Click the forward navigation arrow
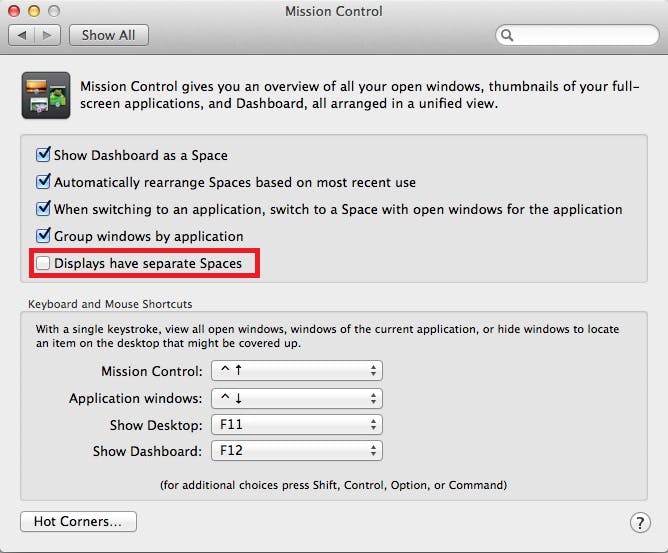This screenshot has height=553, width=668. 47,35
